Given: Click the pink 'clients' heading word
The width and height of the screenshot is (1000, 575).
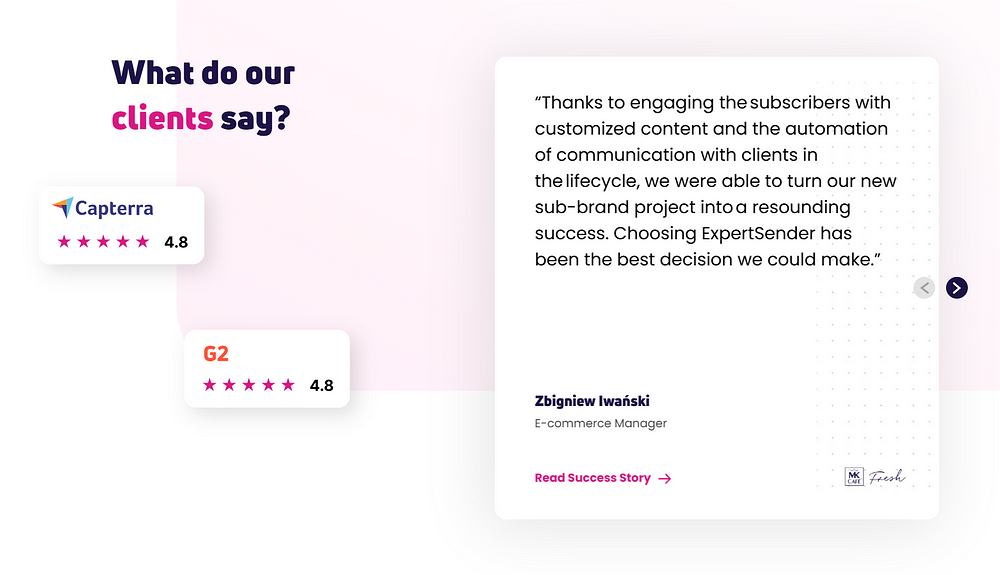Looking at the screenshot, I should [162, 119].
